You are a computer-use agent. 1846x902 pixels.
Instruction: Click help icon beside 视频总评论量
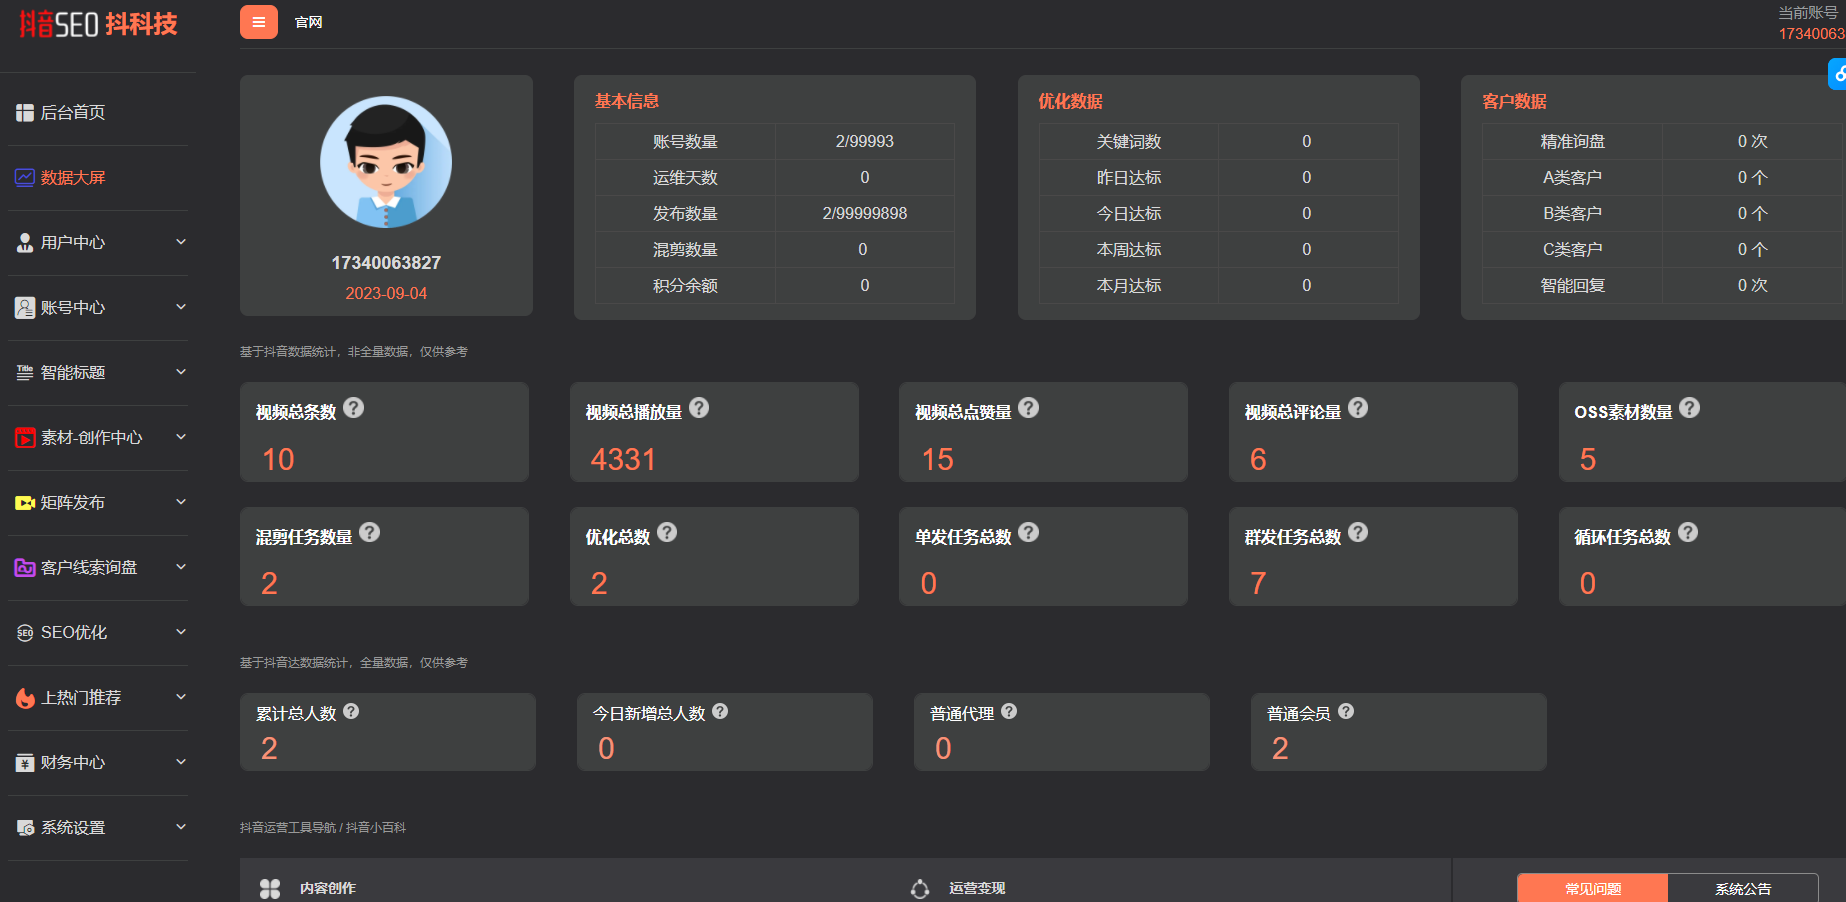click(x=1358, y=408)
